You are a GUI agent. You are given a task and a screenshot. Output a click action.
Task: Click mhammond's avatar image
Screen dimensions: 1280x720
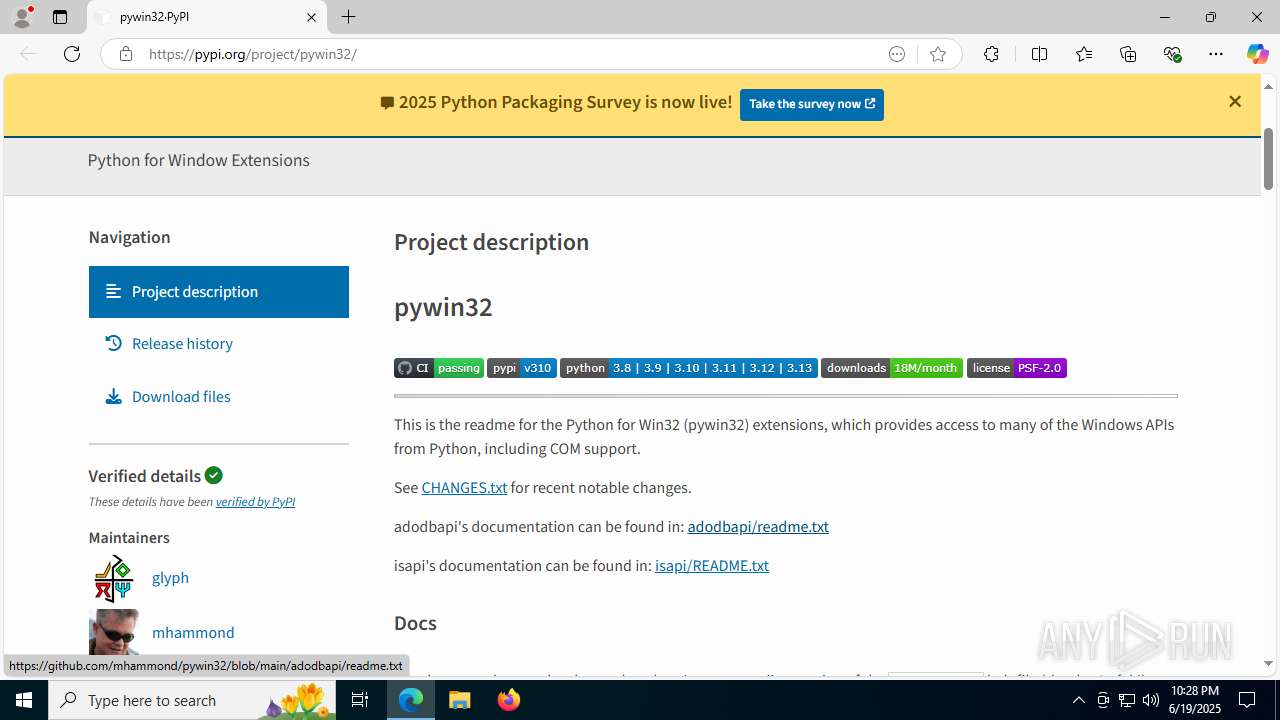tap(113, 632)
